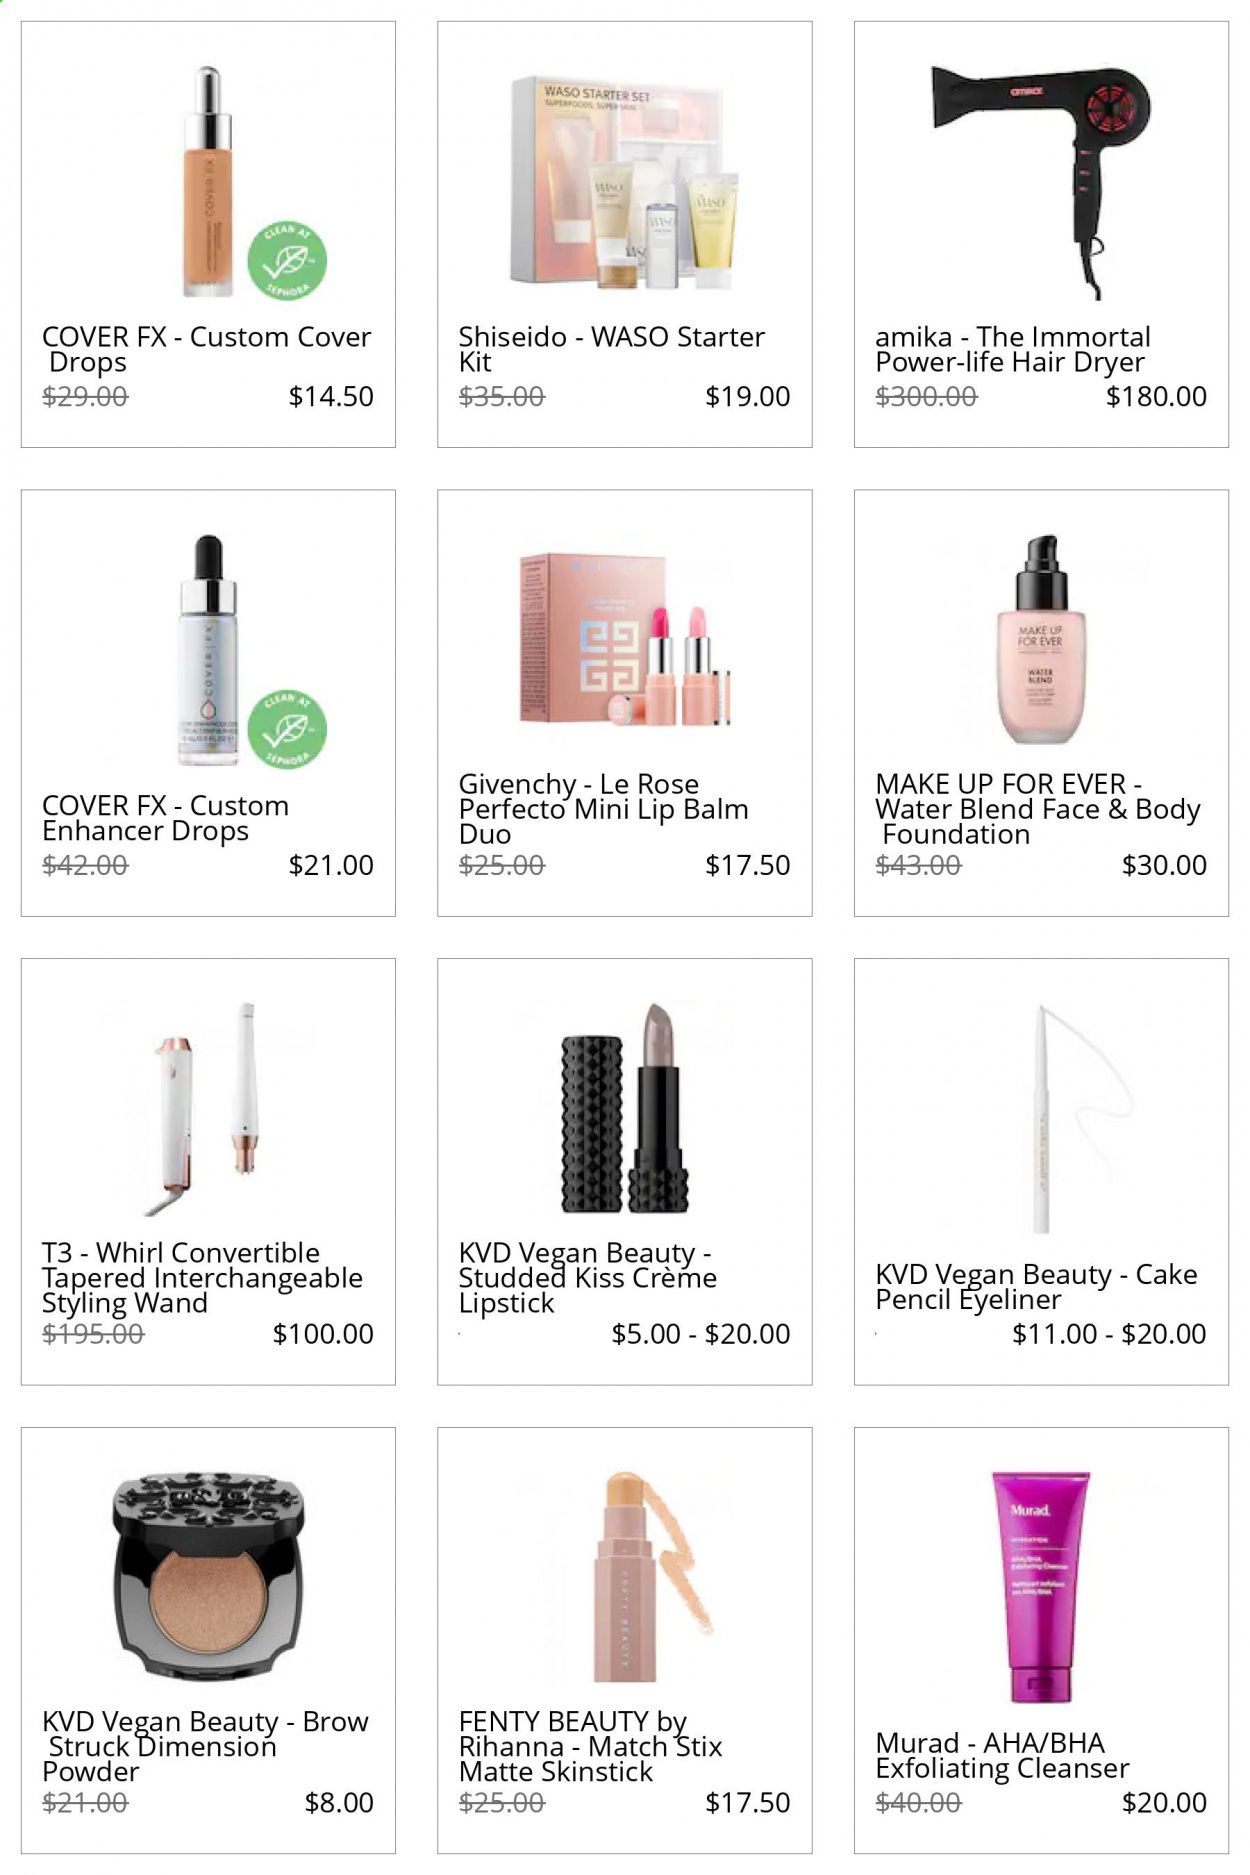Select the MAKE UP FOR EVER foundation bottle image
The width and height of the screenshot is (1250, 1875).
click(1040, 640)
